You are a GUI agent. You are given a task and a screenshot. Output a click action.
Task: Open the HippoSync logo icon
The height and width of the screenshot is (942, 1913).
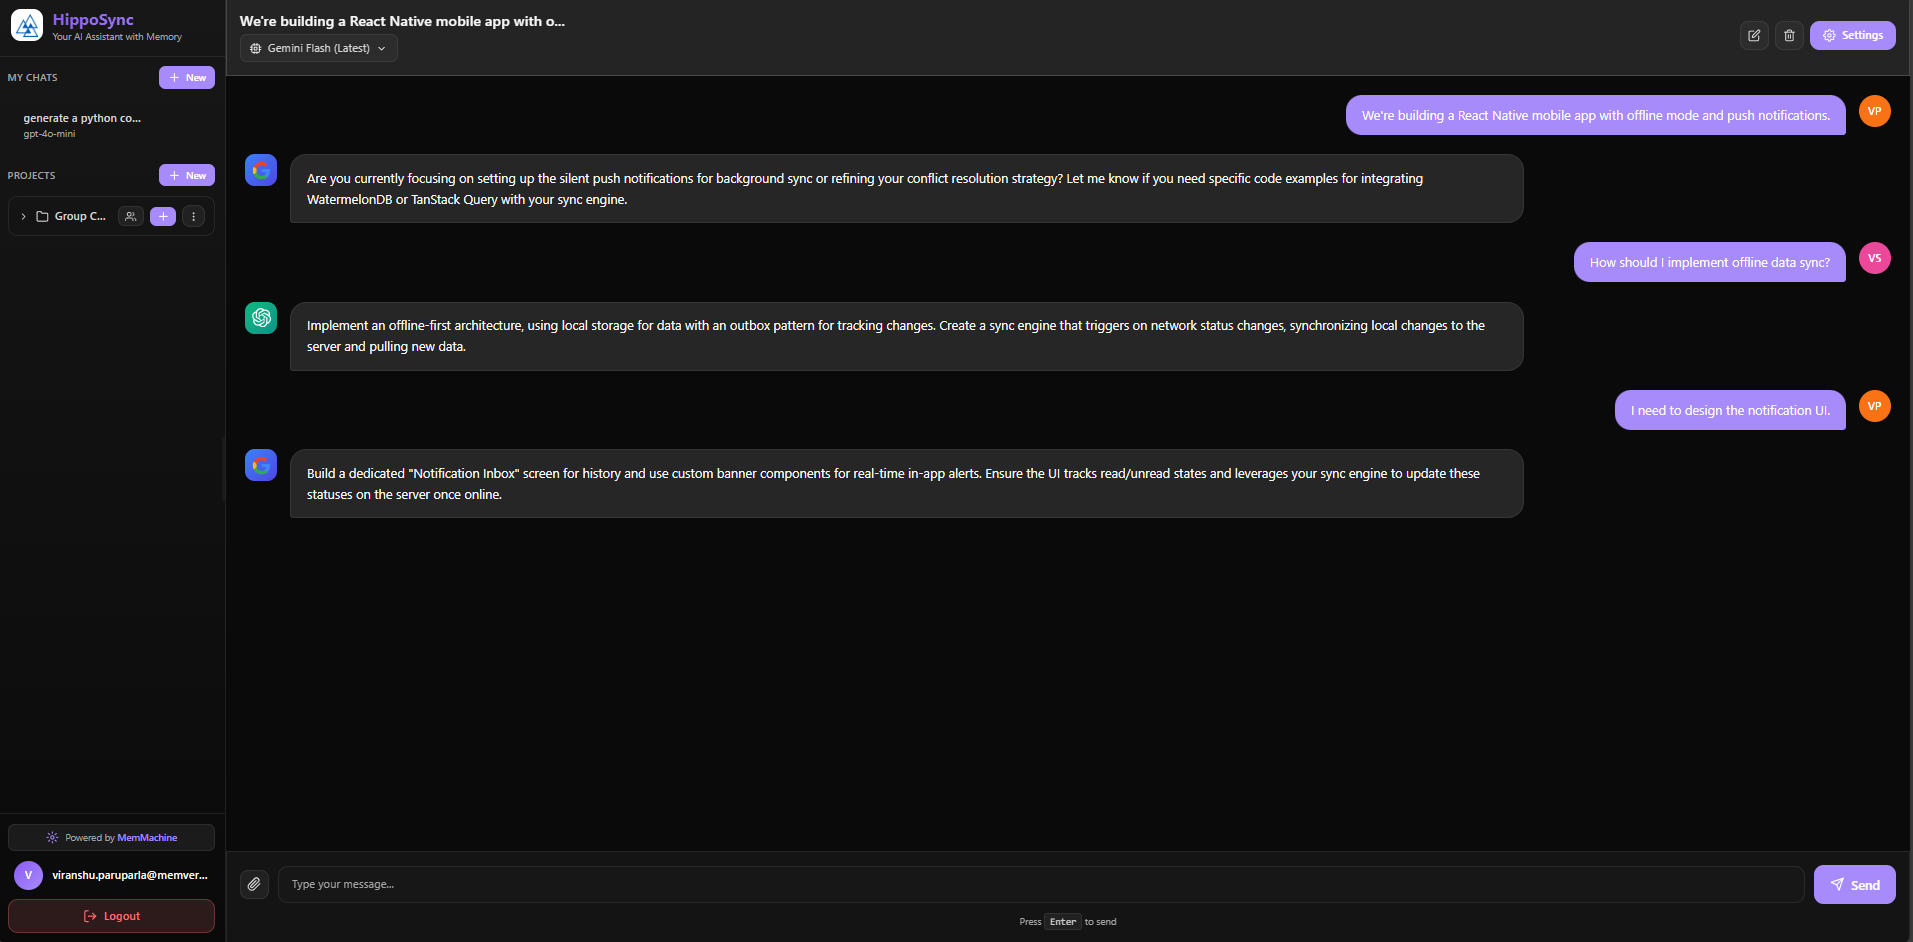pyautogui.click(x=26, y=26)
